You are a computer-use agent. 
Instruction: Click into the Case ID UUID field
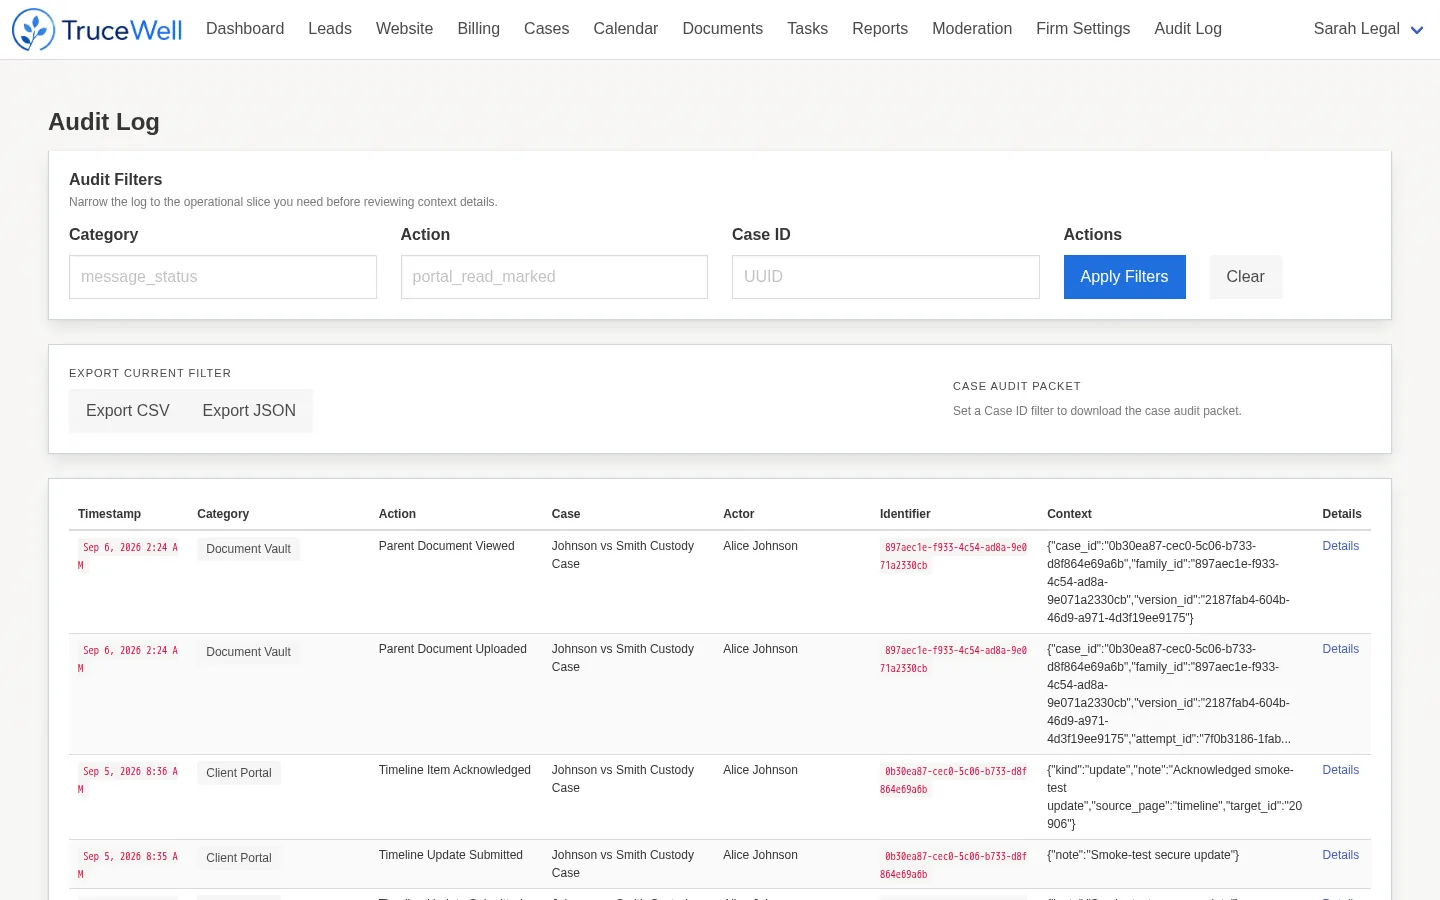886,277
